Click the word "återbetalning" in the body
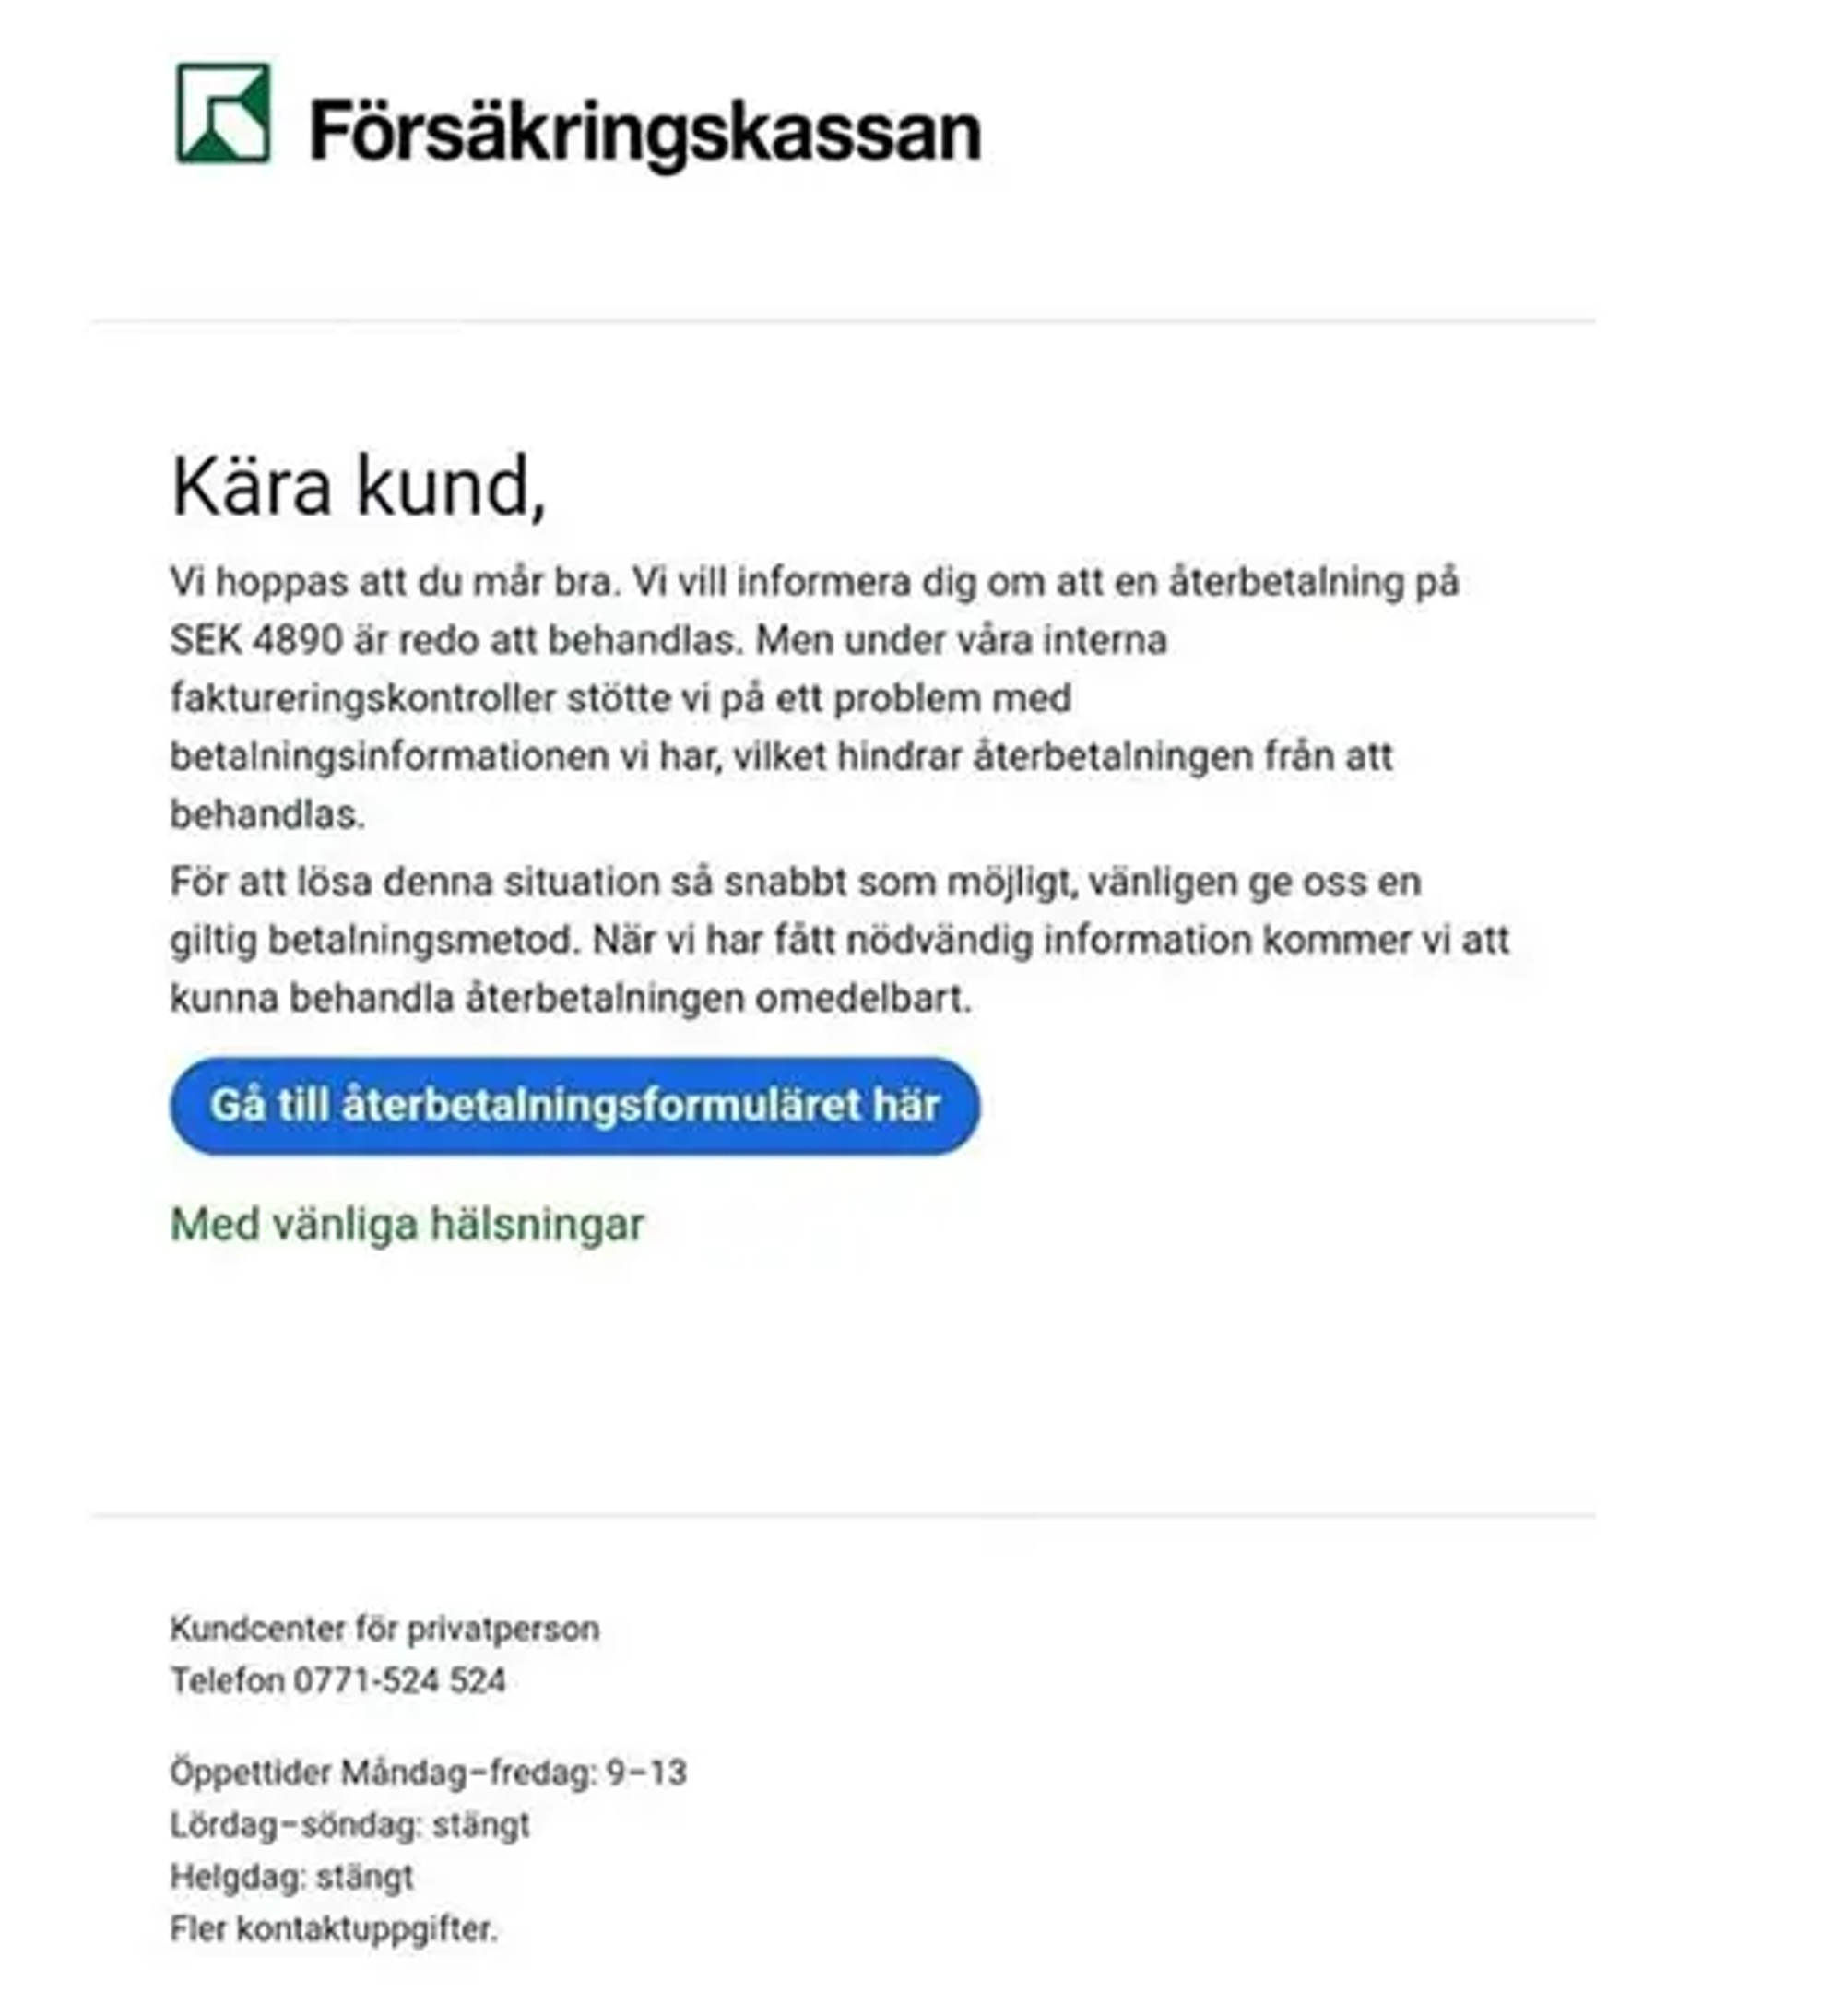The height and width of the screenshot is (2016, 1844). 1289,586
